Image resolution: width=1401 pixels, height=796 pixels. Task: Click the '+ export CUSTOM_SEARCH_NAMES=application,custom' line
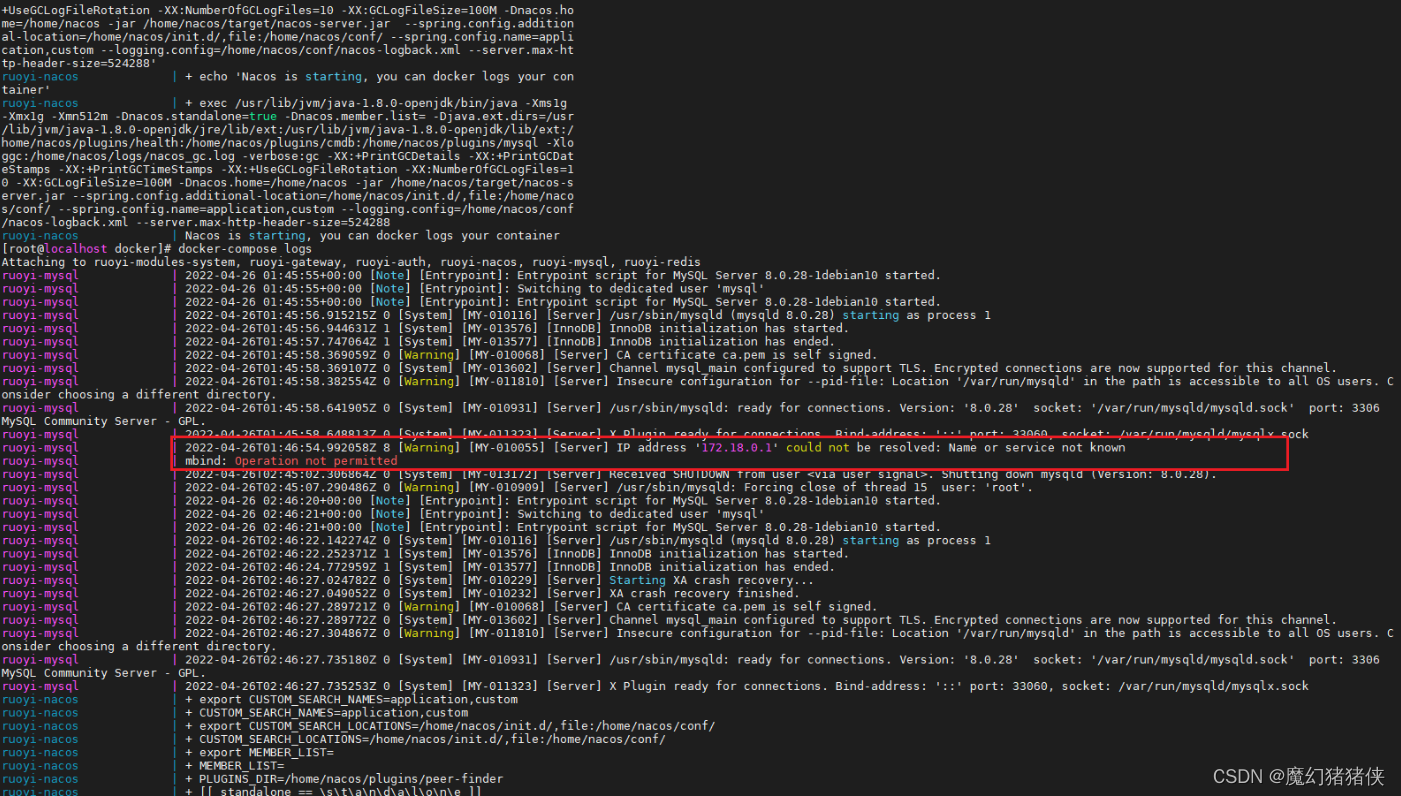[x=352, y=699]
